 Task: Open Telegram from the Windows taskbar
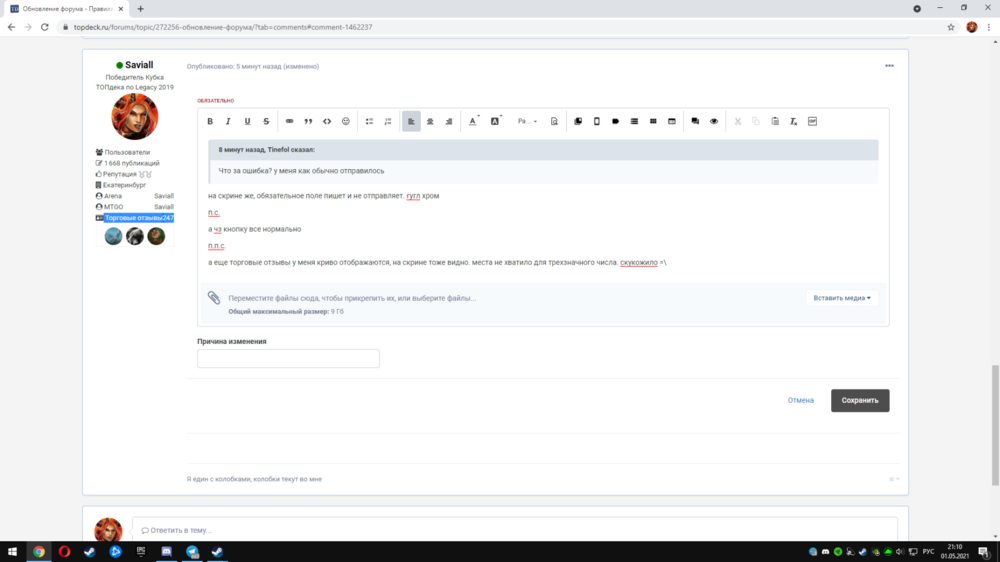click(x=192, y=551)
